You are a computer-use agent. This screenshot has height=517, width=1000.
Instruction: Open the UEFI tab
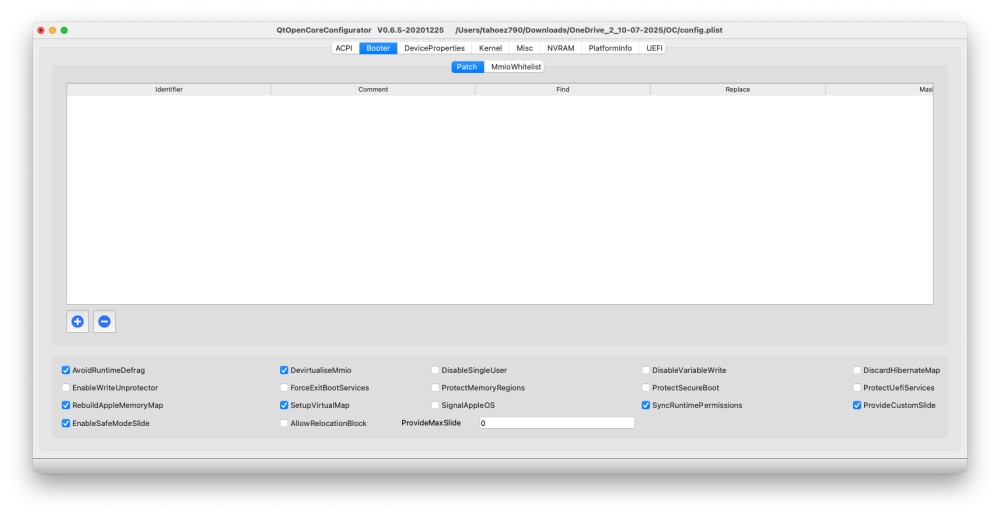click(654, 48)
